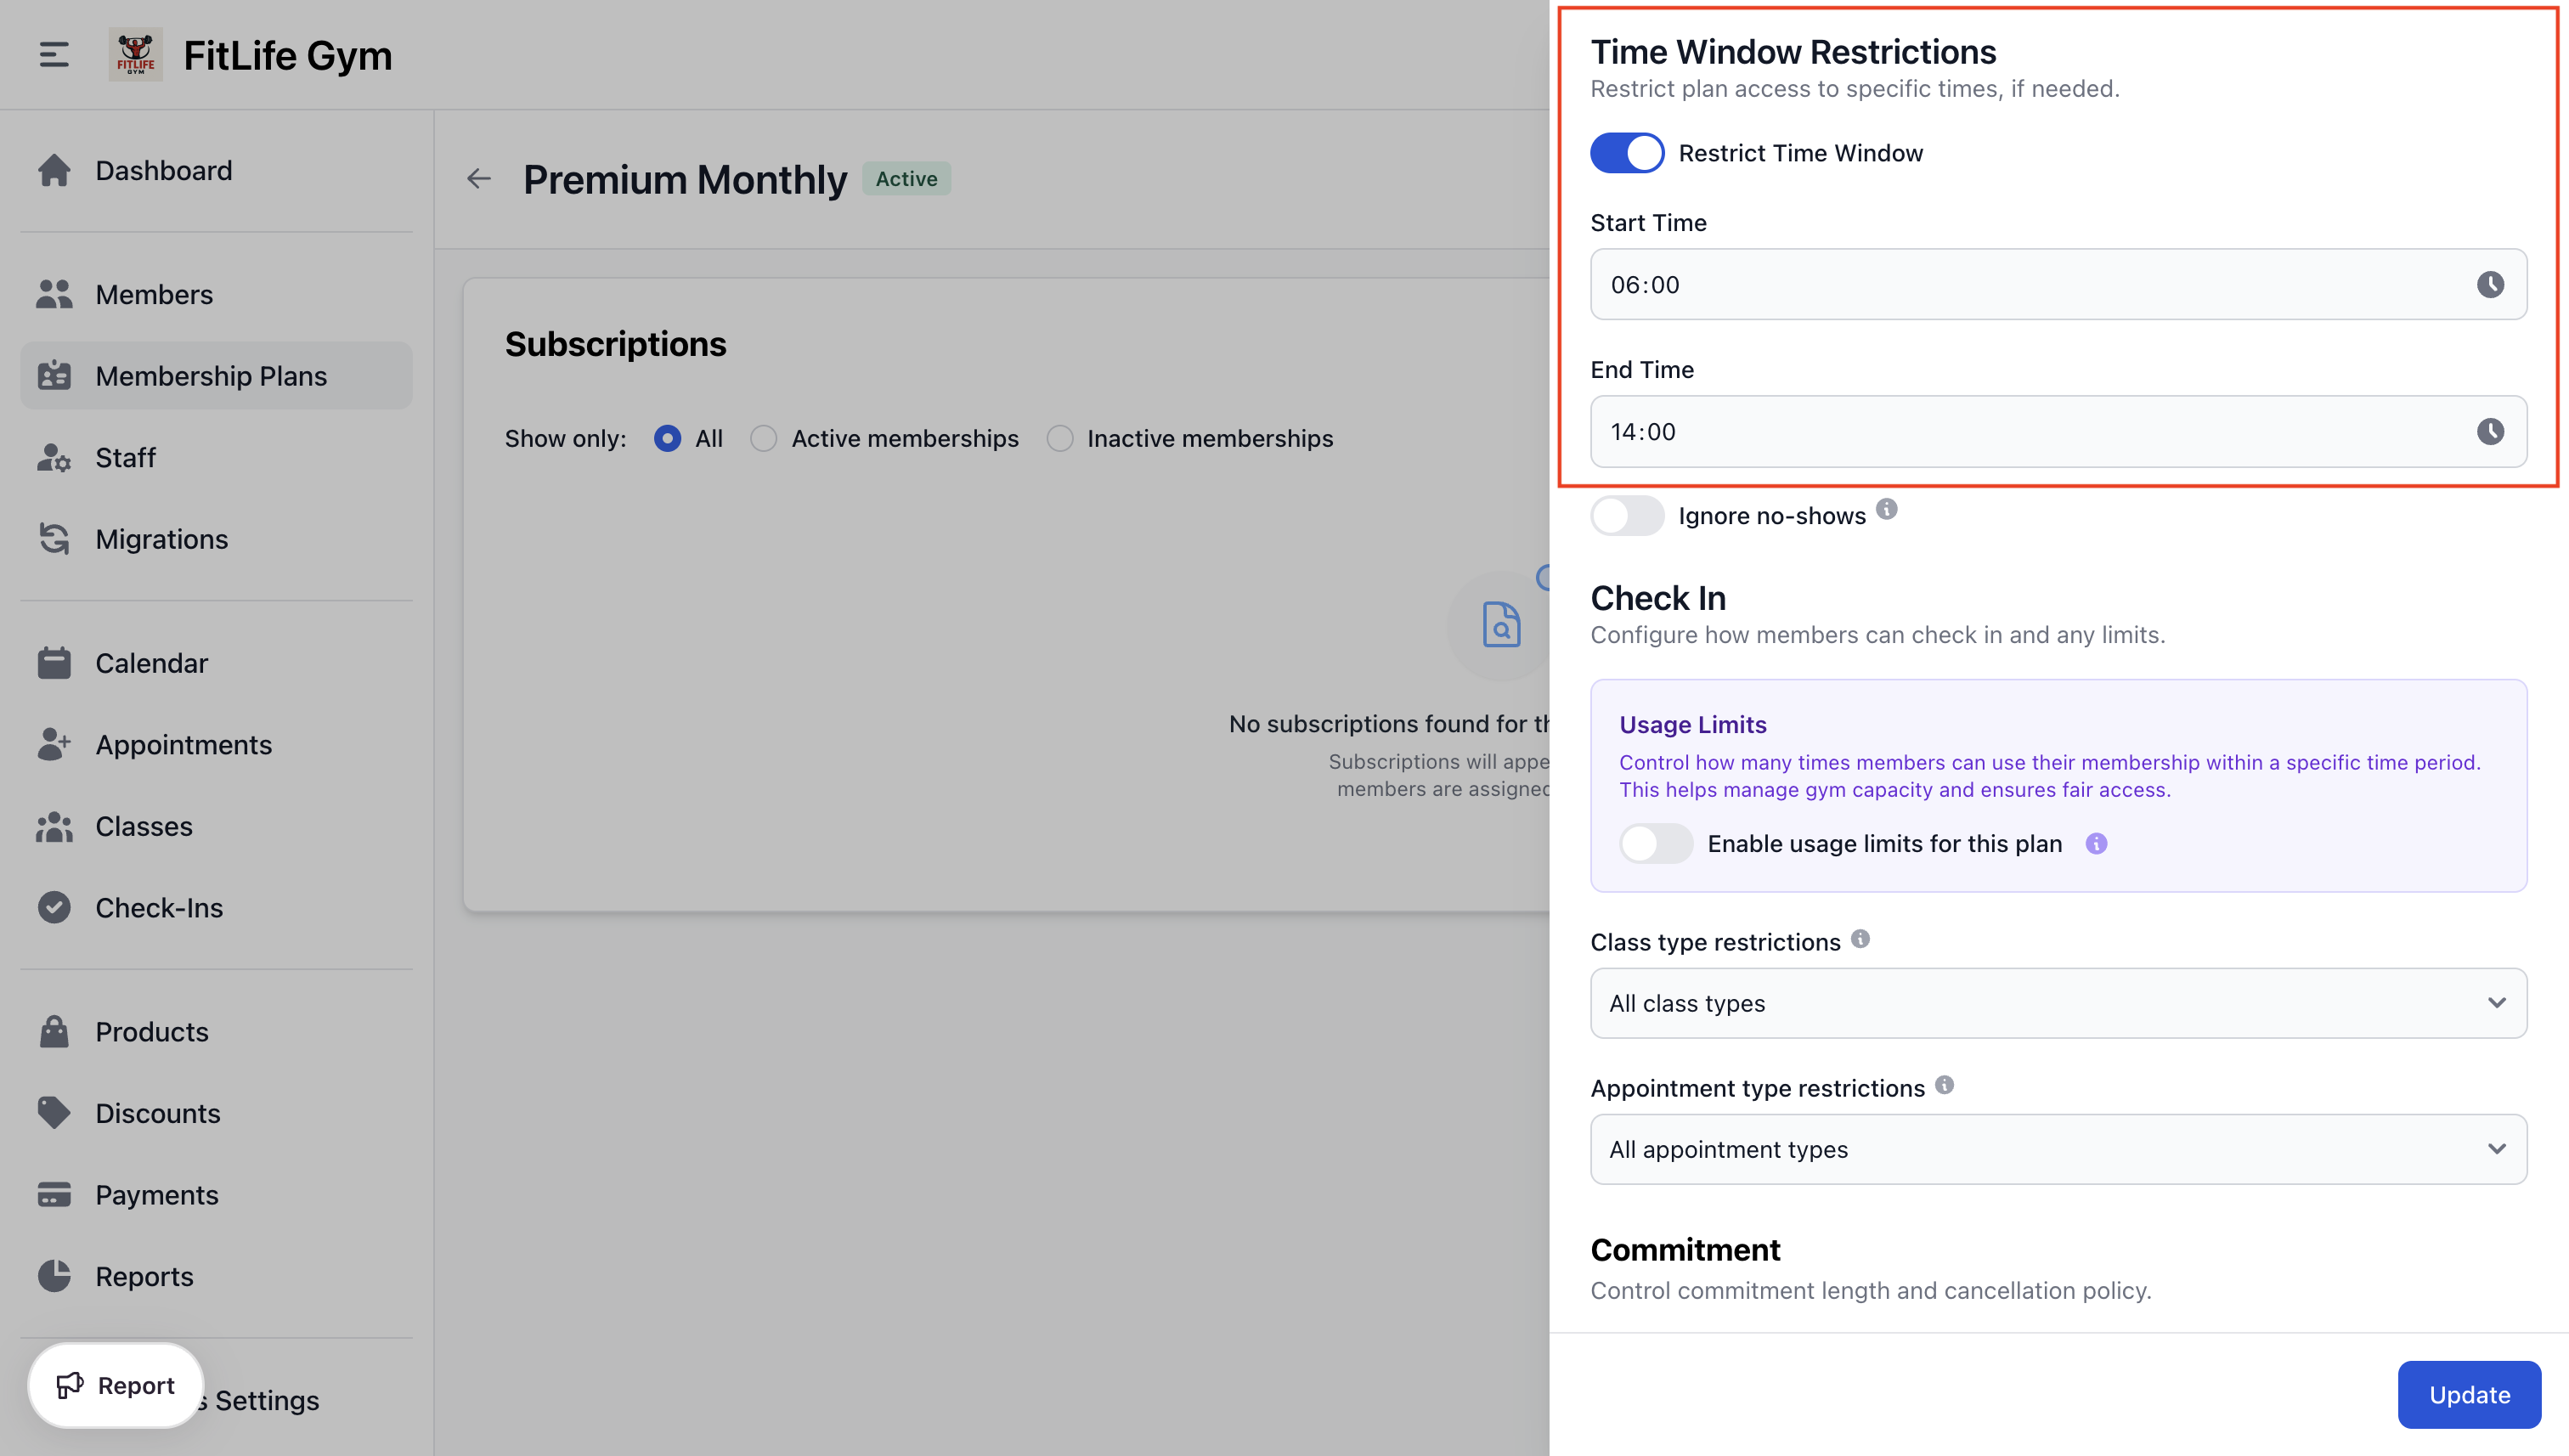This screenshot has height=1456, width=2569.
Task: Select the Calendar icon in sidebar
Action: coord(54,662)
